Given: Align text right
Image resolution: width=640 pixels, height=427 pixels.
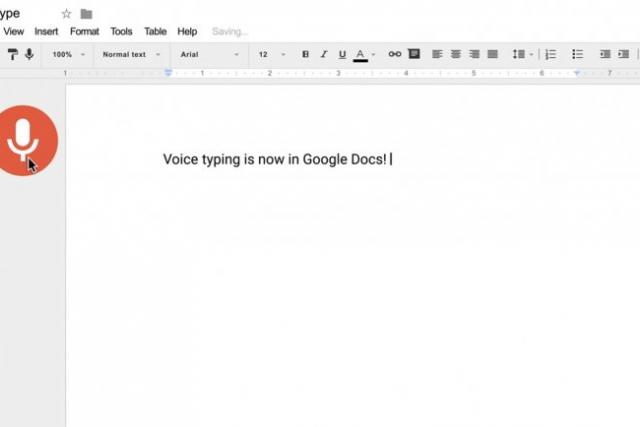Looking at the screenshot, I should pyautogui.click(x=474, y=54).
